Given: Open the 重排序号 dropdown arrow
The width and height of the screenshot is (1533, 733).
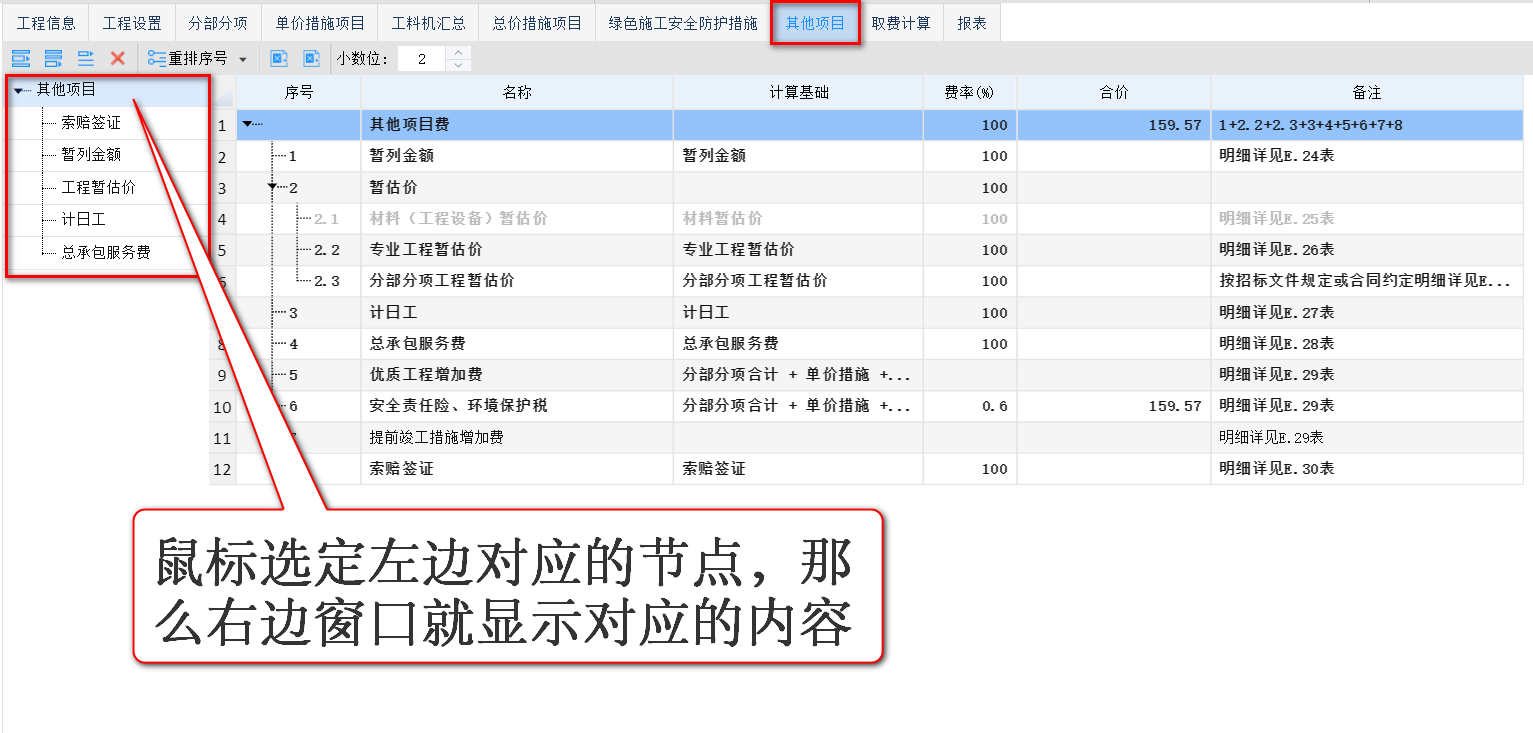Looking at the screenshot, I should coord(242,58).
